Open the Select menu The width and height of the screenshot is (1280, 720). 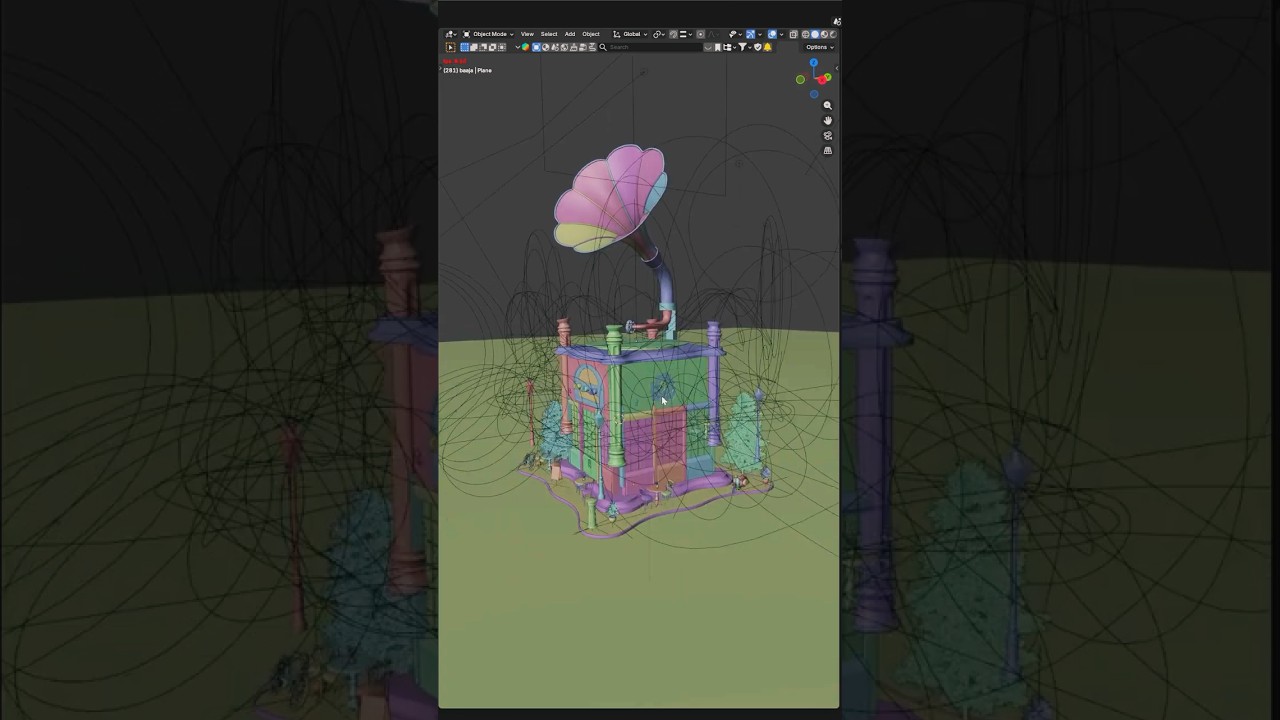coord(549,34)
